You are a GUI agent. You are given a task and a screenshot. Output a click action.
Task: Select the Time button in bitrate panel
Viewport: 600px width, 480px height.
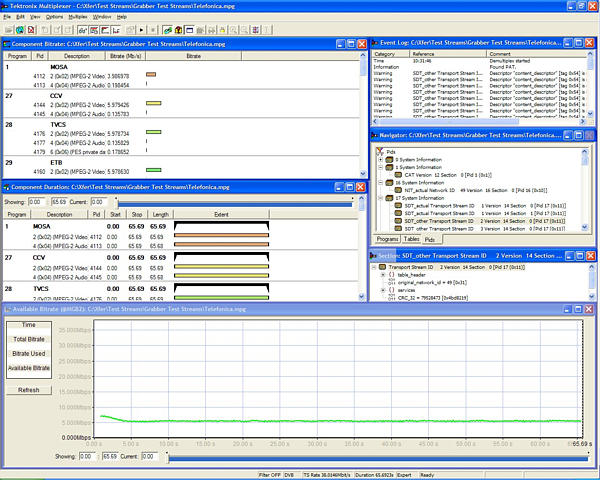coord(29,325)
